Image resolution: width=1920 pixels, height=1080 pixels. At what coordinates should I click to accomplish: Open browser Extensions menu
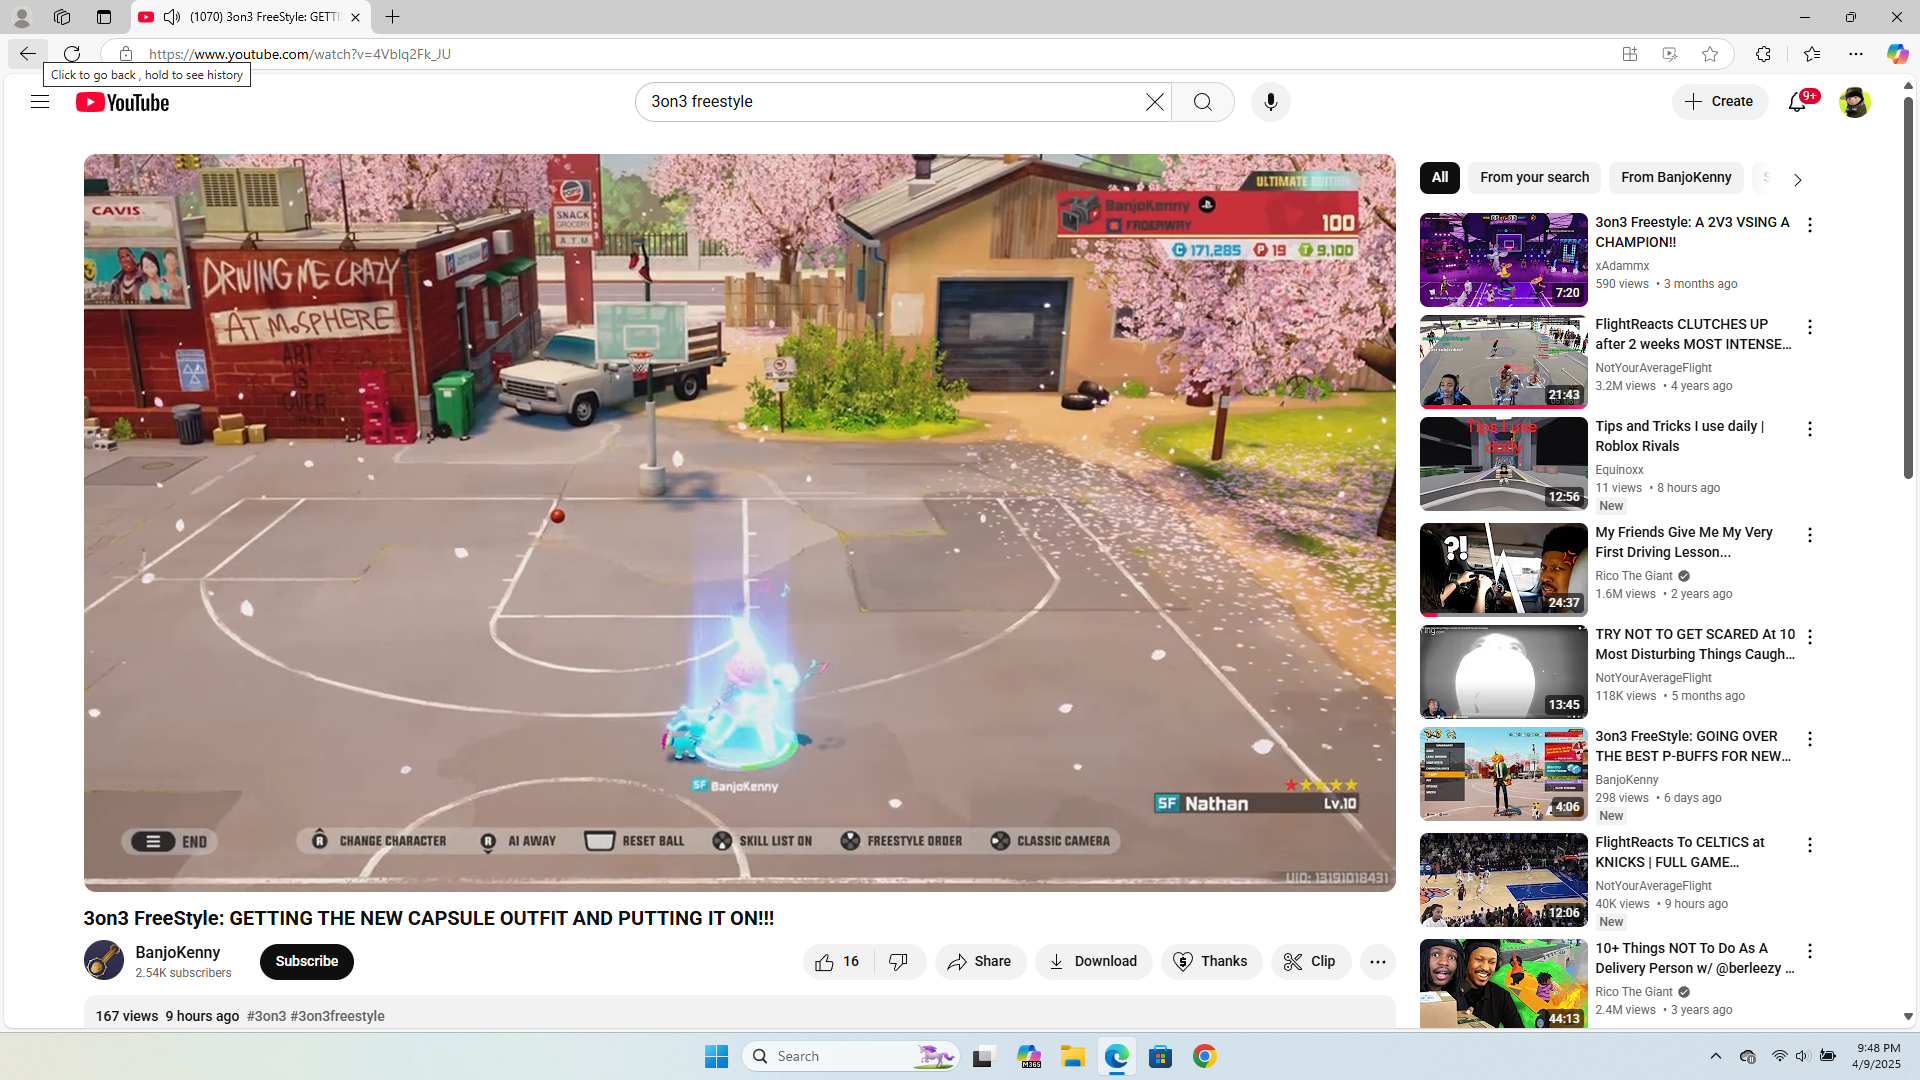(1763, 54)
